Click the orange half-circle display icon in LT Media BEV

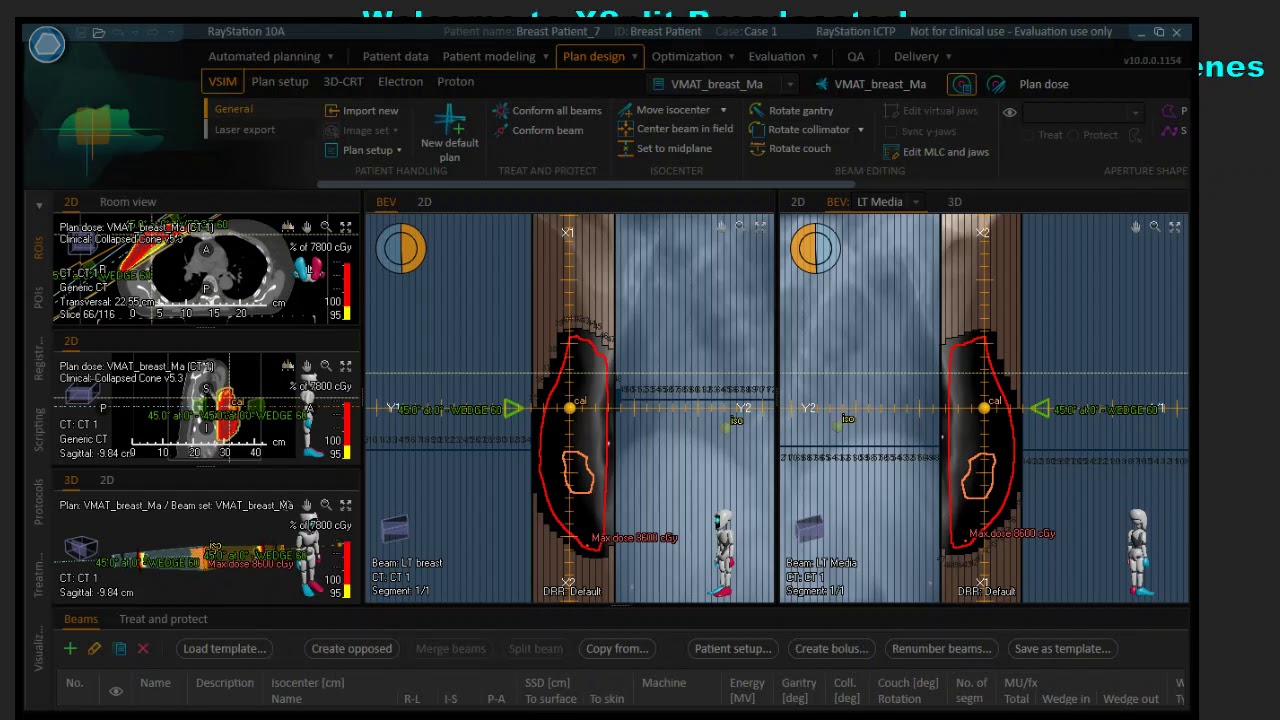pyautogui.click(x=815, y=248)
